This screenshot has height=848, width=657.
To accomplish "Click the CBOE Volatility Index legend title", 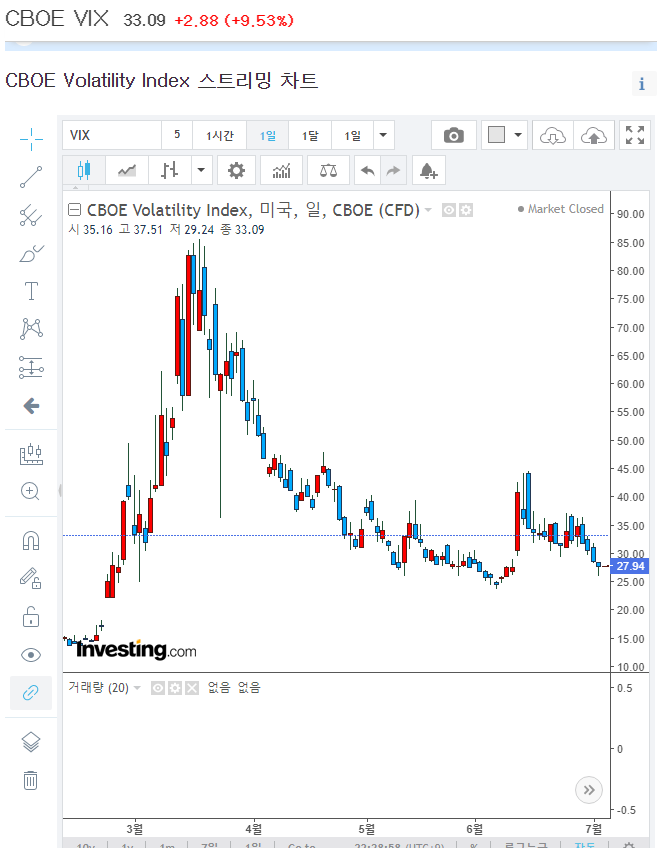I will pyautogui.click(x=253, y=210).
